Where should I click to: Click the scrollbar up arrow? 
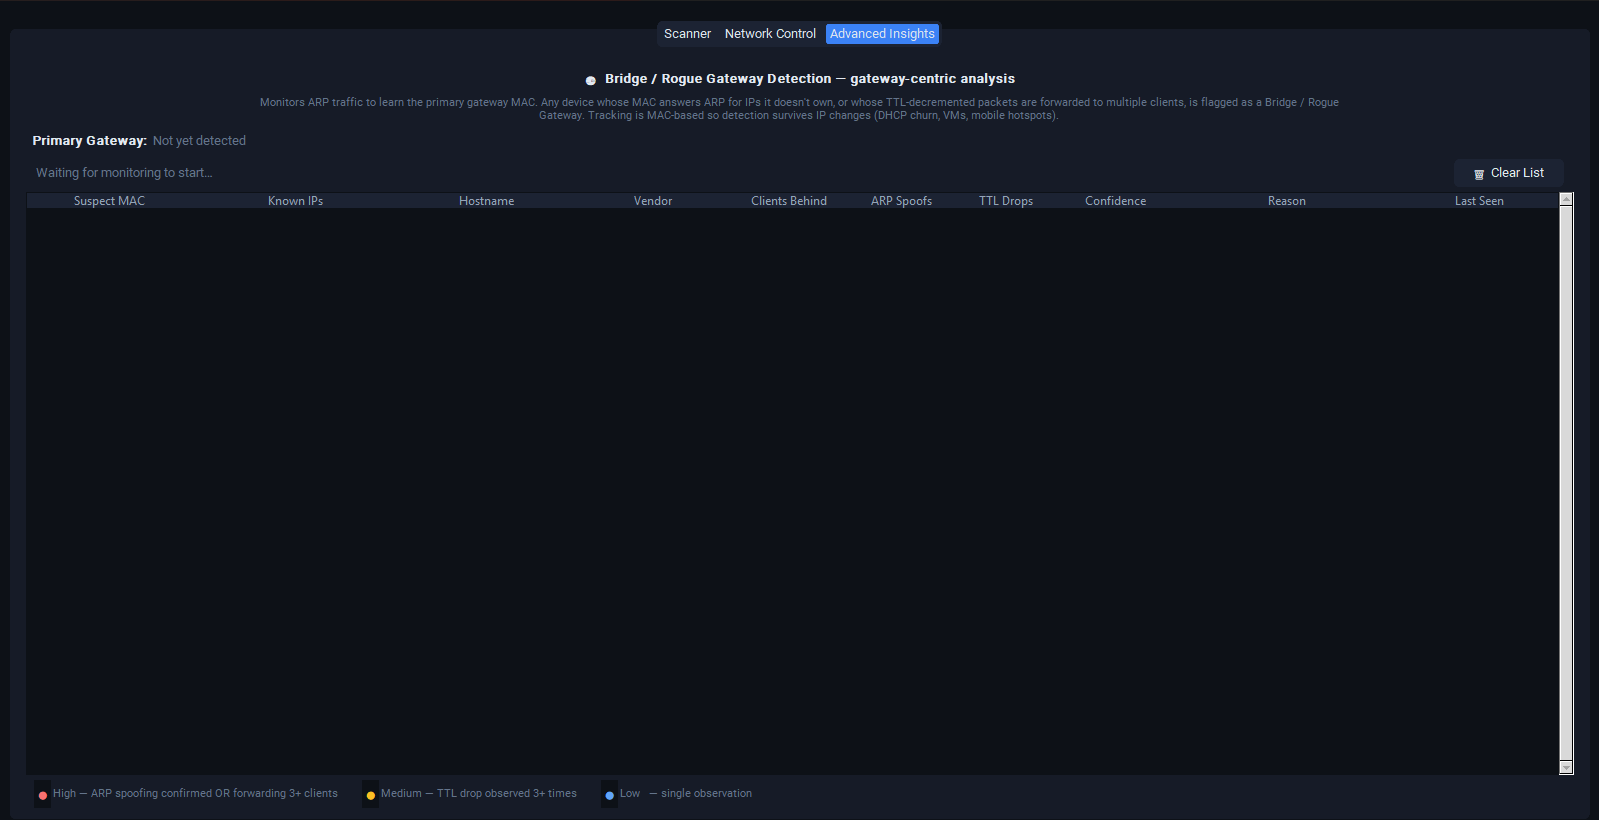tap(1566, 199)
